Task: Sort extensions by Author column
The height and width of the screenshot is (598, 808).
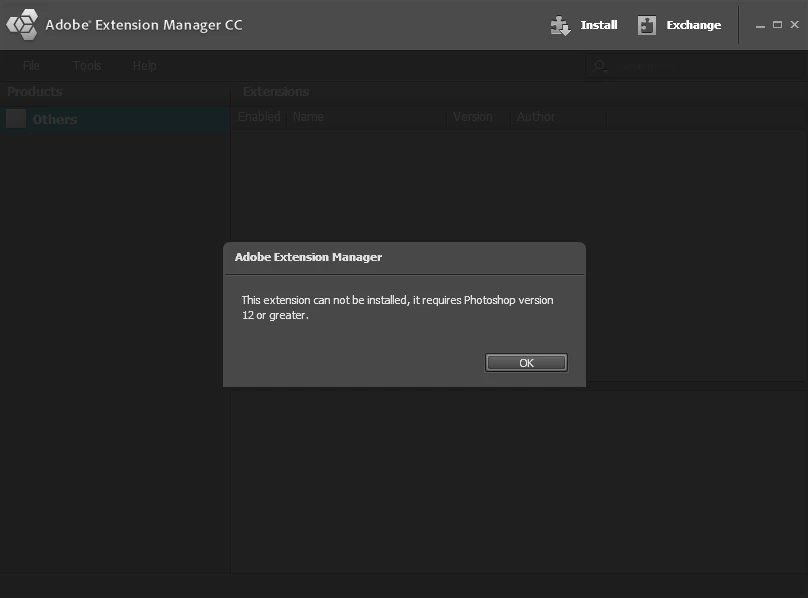Action: pyautogui.click(x=559, y=117)
